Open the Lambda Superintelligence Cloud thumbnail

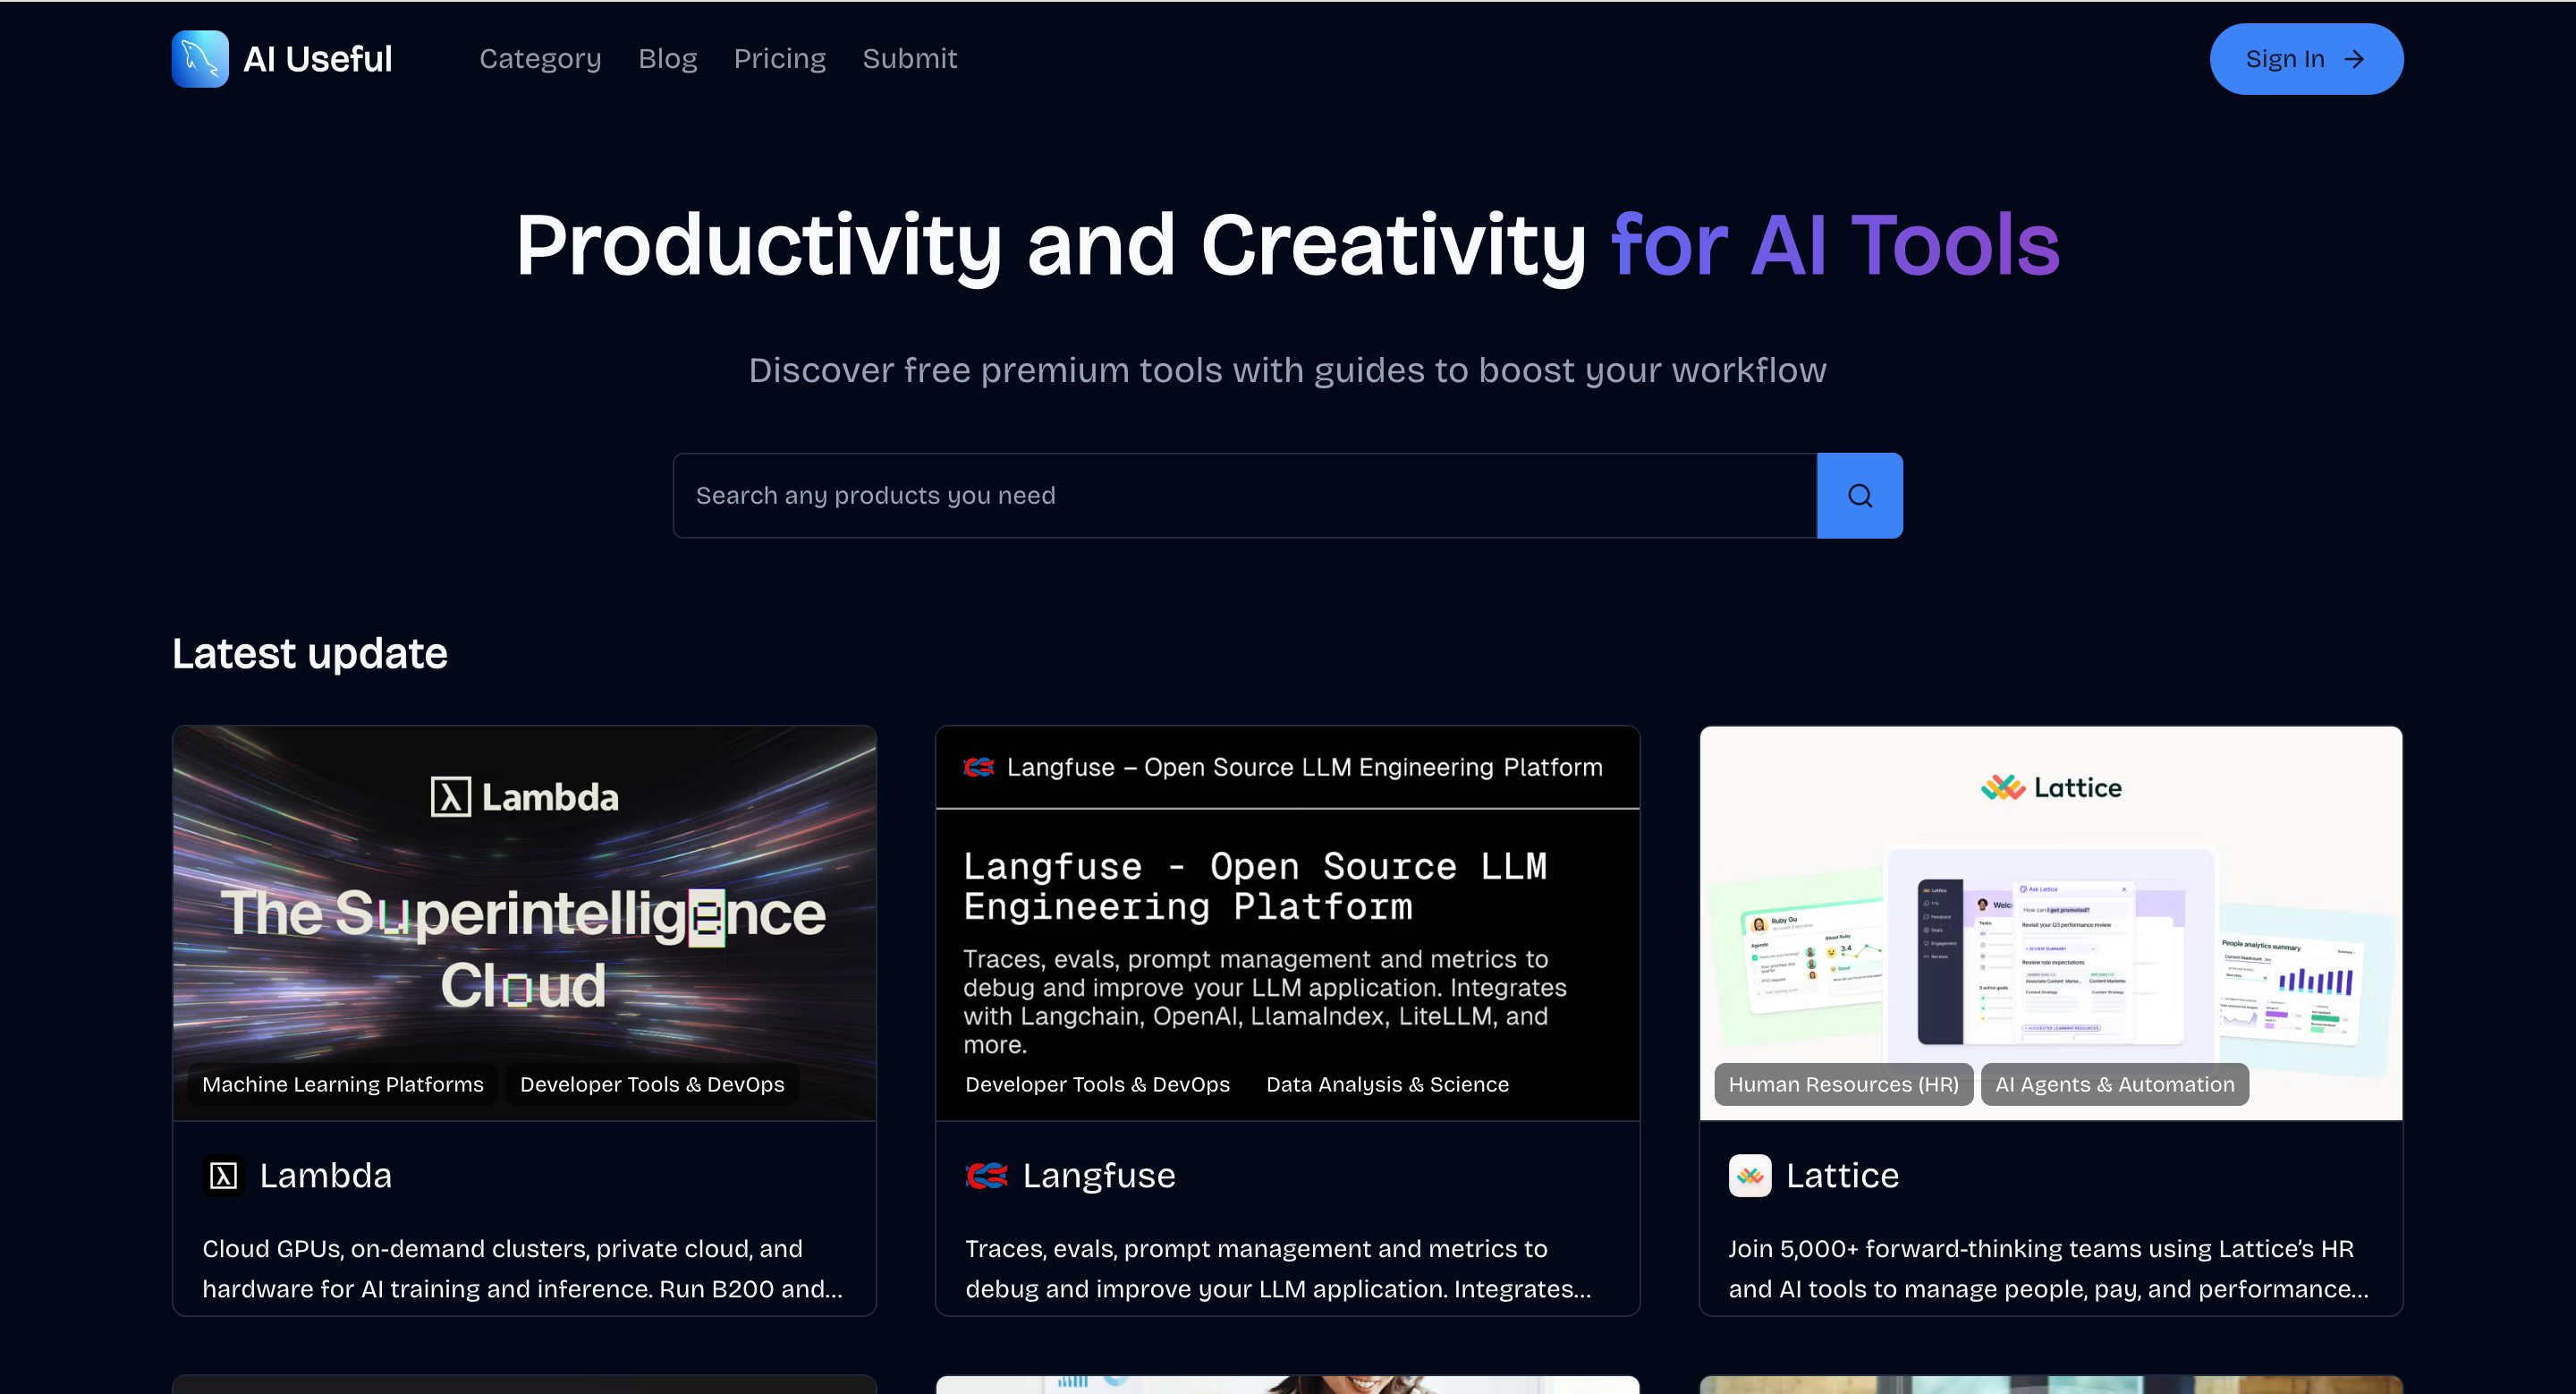pos(524,923)
